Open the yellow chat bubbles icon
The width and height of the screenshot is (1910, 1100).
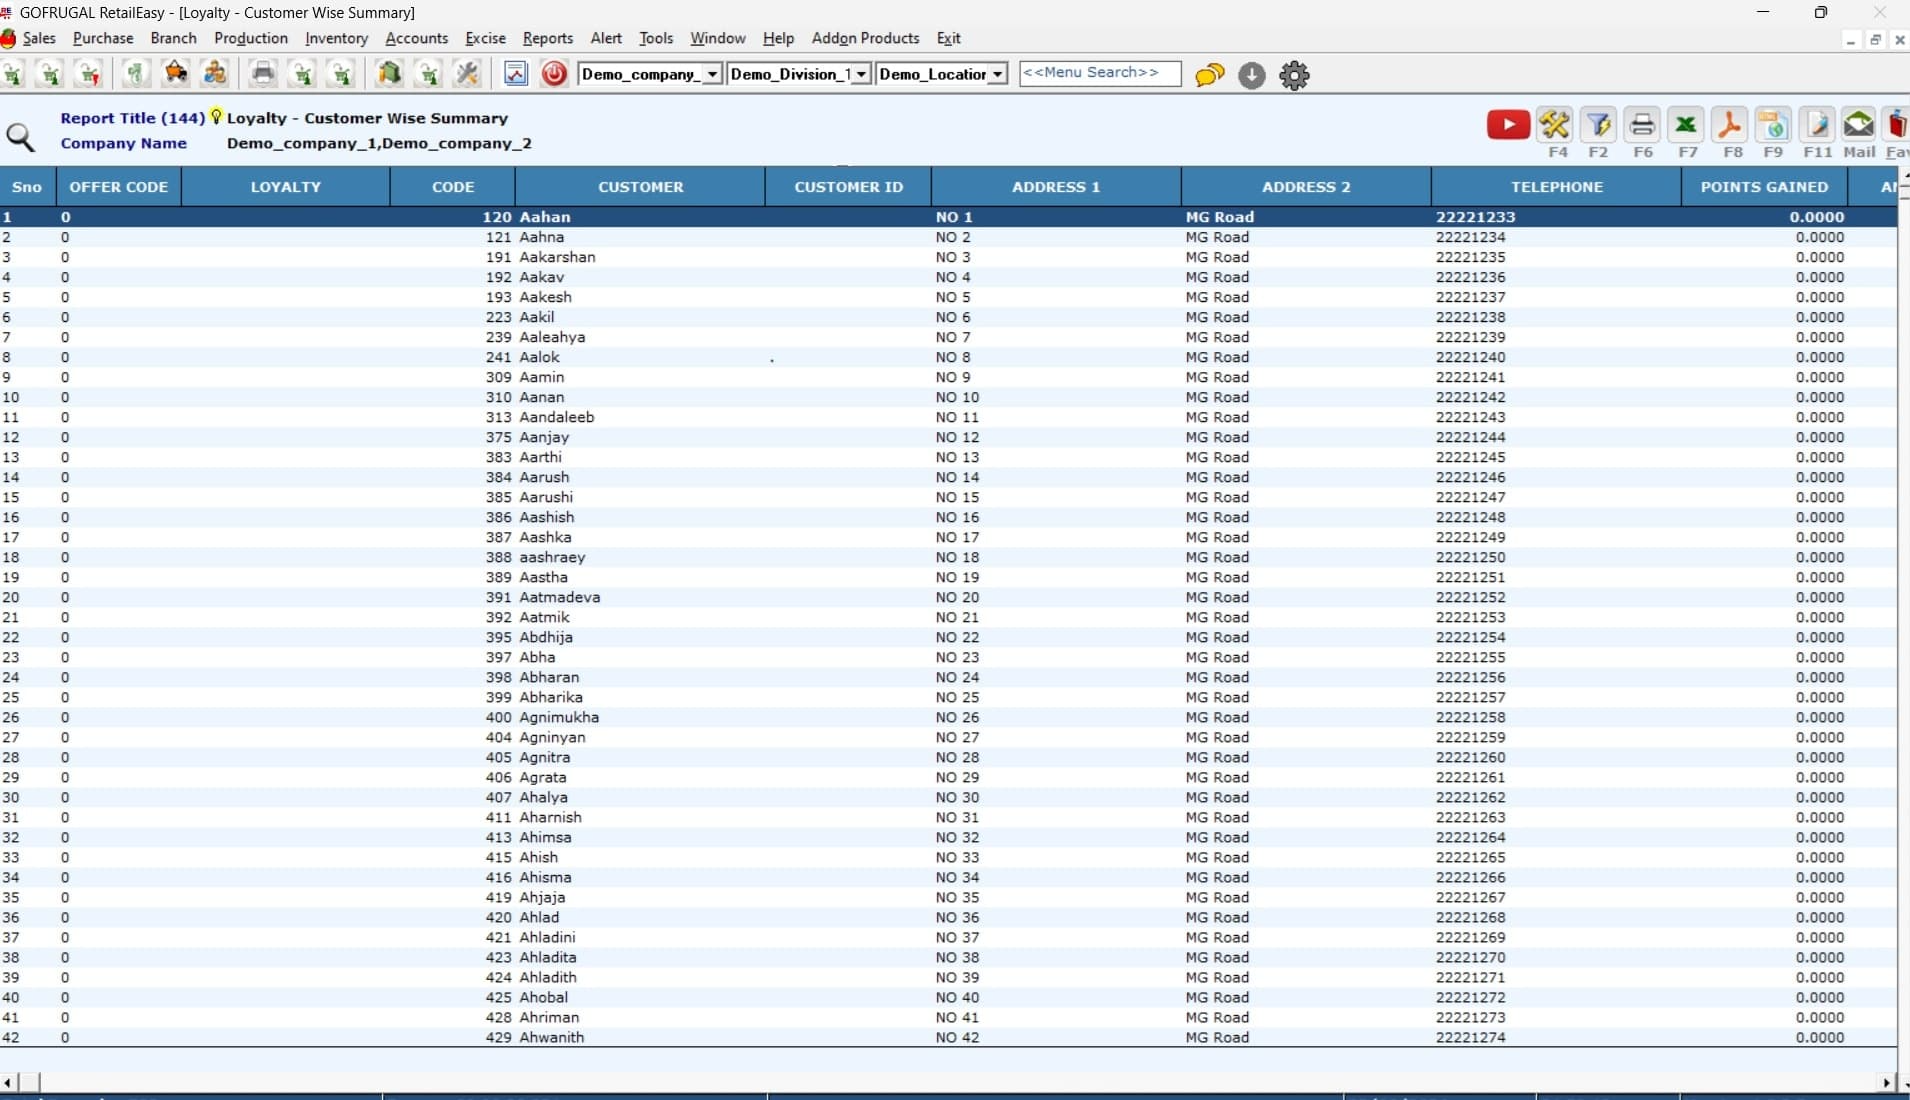[1210, 75]
